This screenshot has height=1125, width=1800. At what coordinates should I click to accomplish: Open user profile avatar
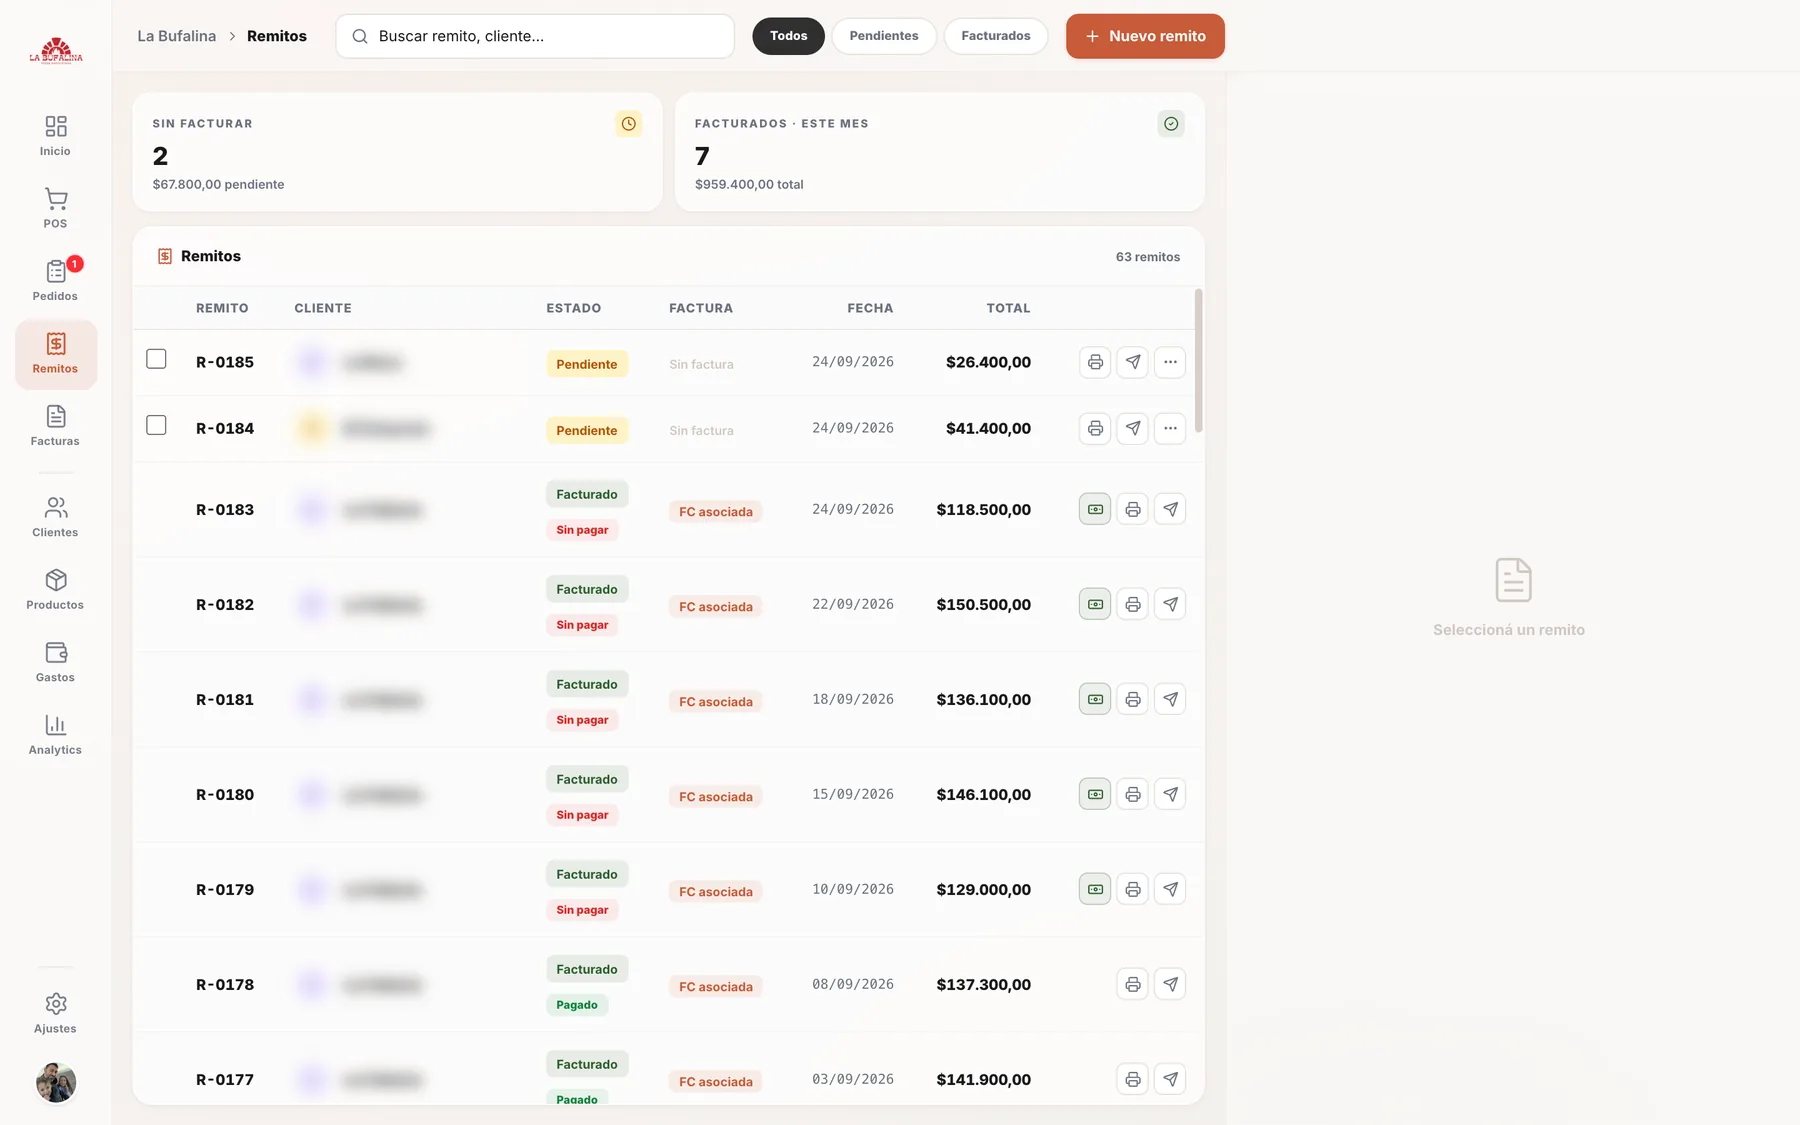point(56,1082)
